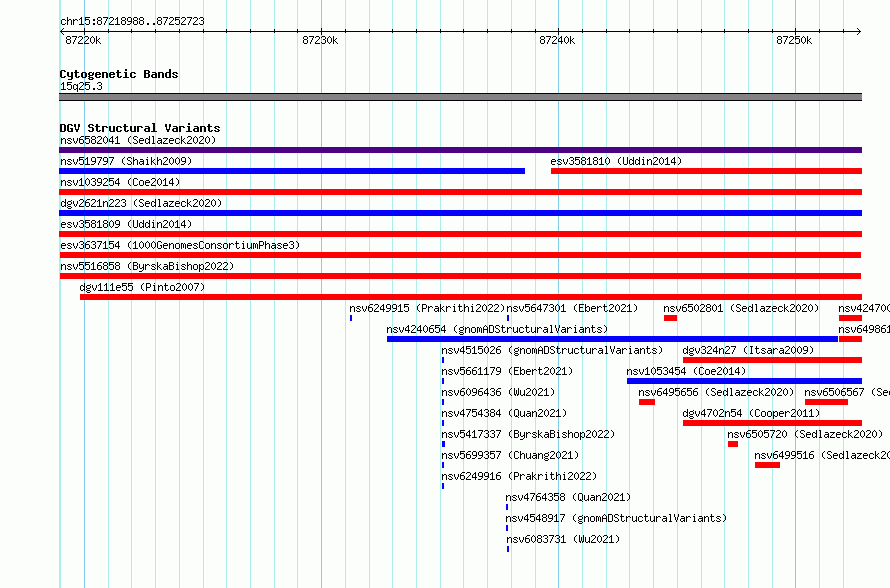Select the 15q25.3 band label
Viewport: 890px width, 588px height.
point(81,86)
